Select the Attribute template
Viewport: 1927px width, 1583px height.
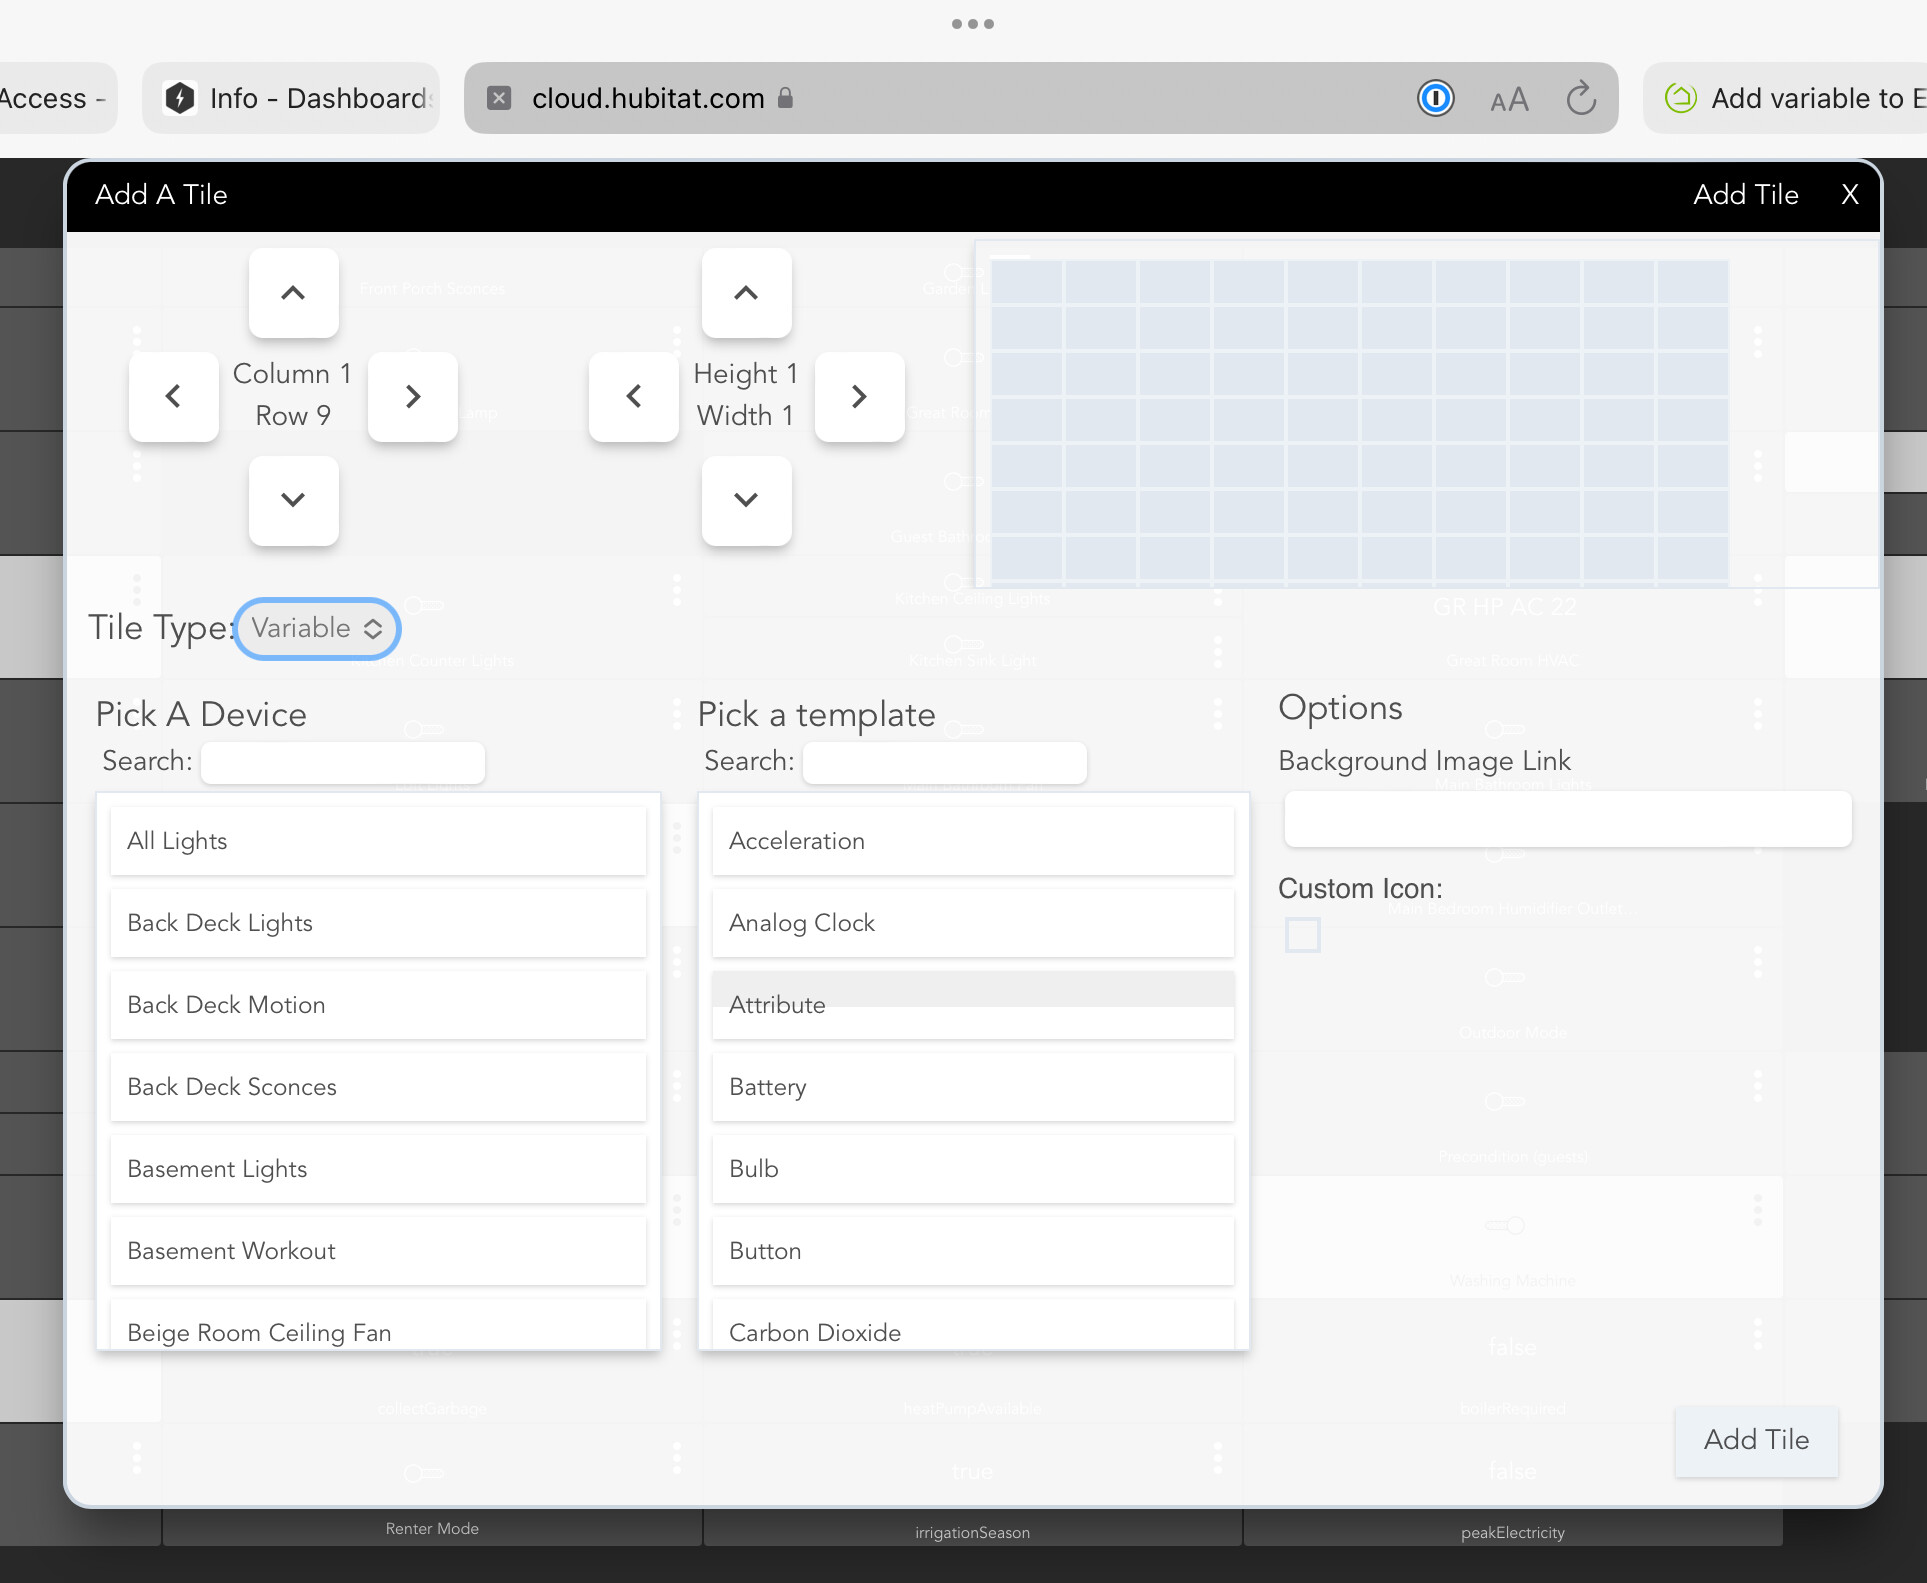click(972, 1004)
